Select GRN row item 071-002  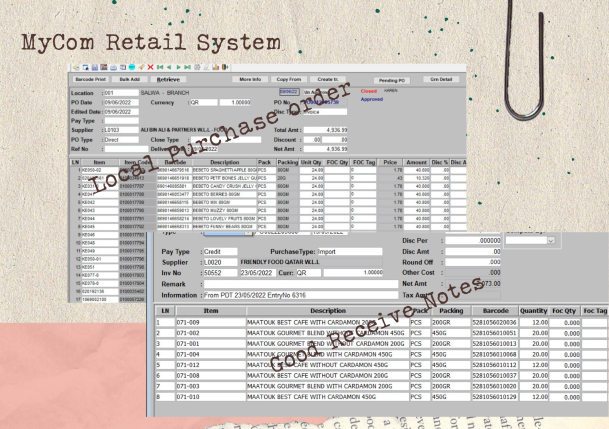click(211, 333)
